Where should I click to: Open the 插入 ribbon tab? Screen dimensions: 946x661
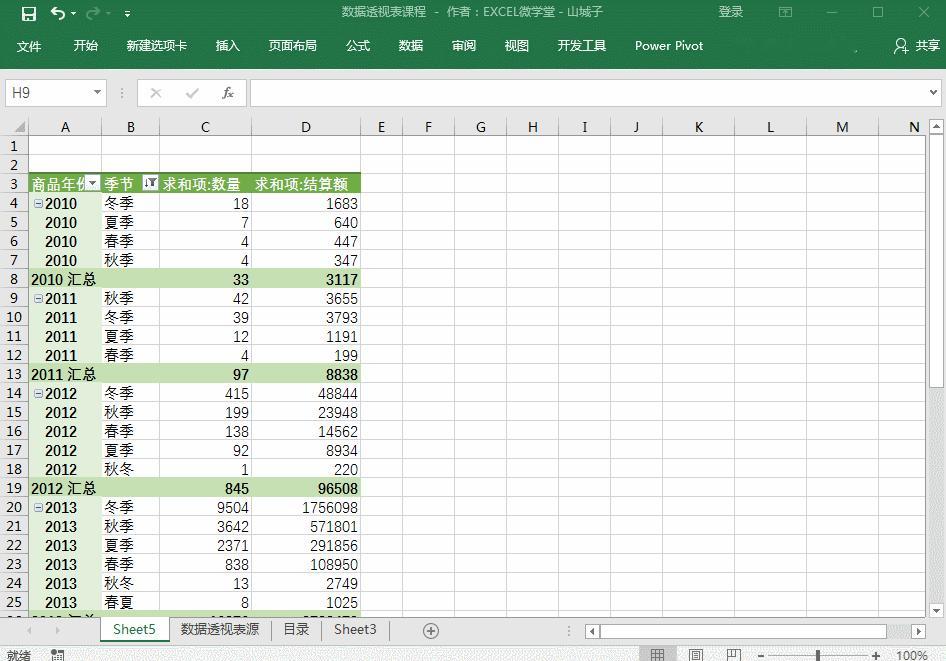227,46
